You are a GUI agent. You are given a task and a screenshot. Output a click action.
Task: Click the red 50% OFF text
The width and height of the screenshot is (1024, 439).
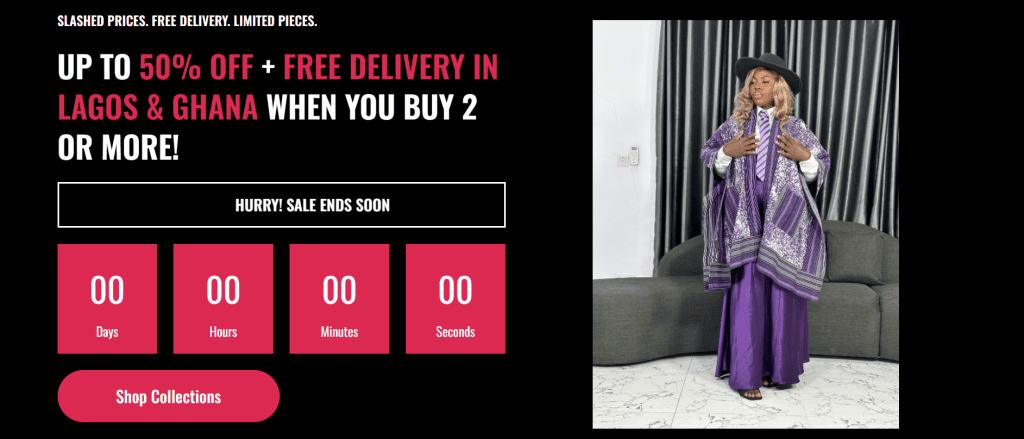click(x=197, y=67)
